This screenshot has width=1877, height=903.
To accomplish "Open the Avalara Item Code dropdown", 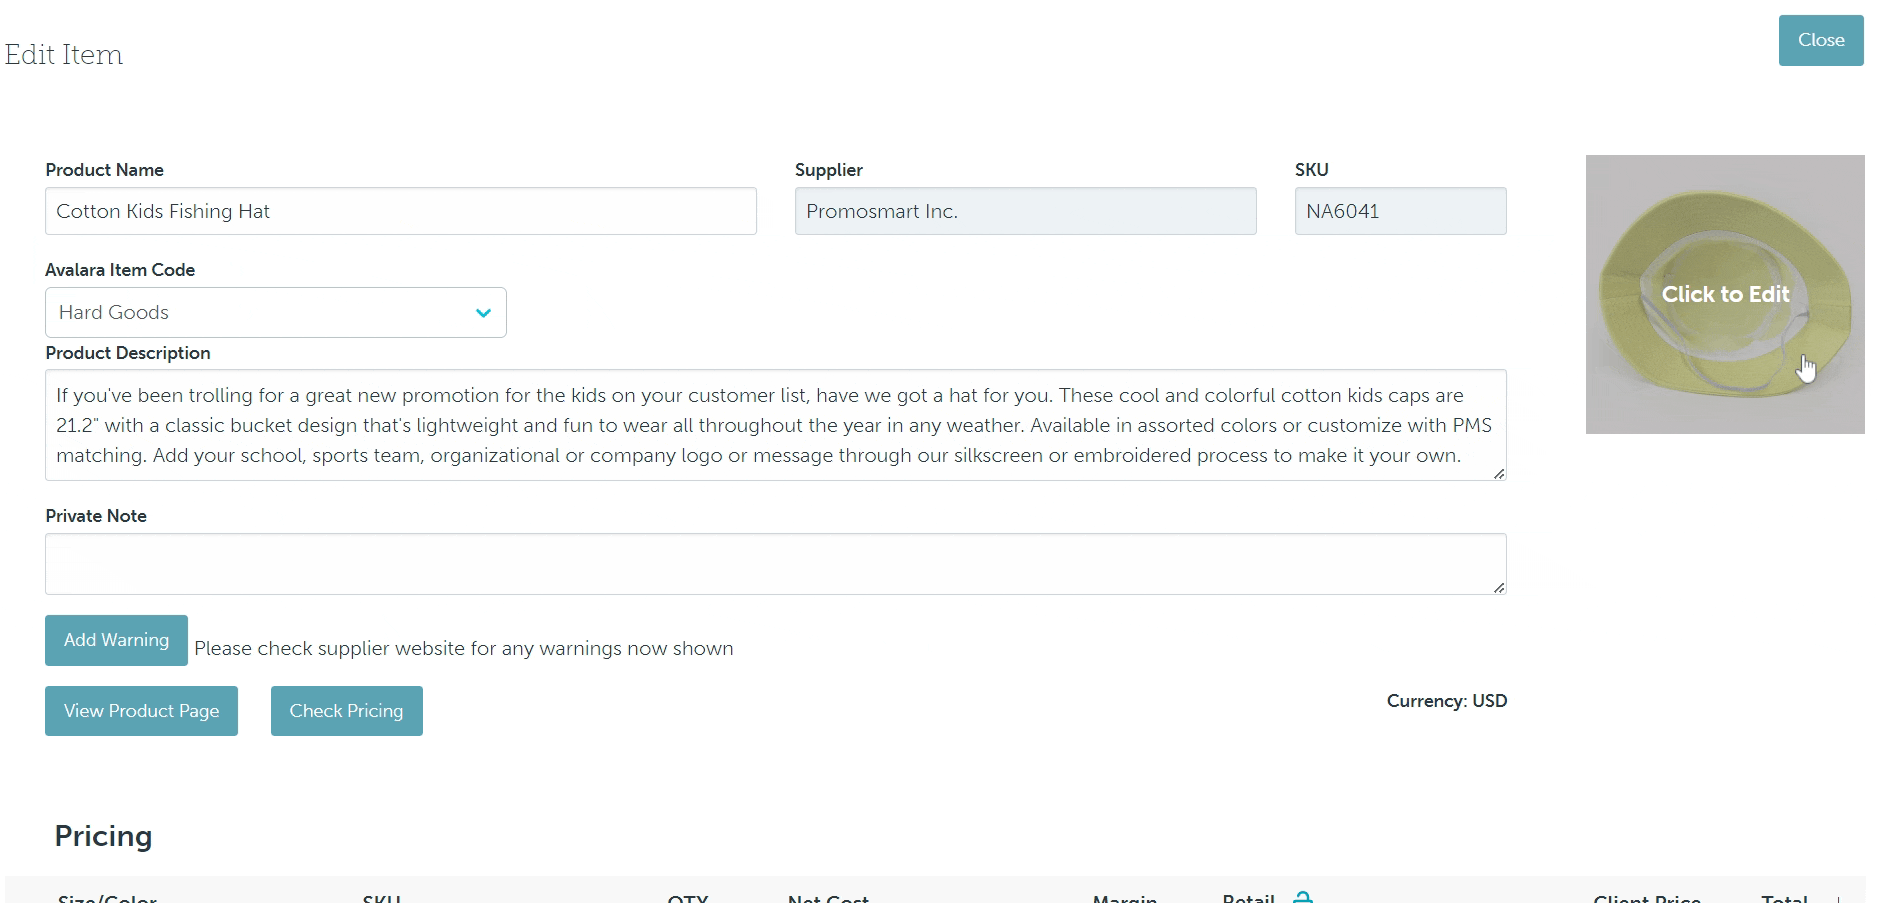I will point(275,313).
